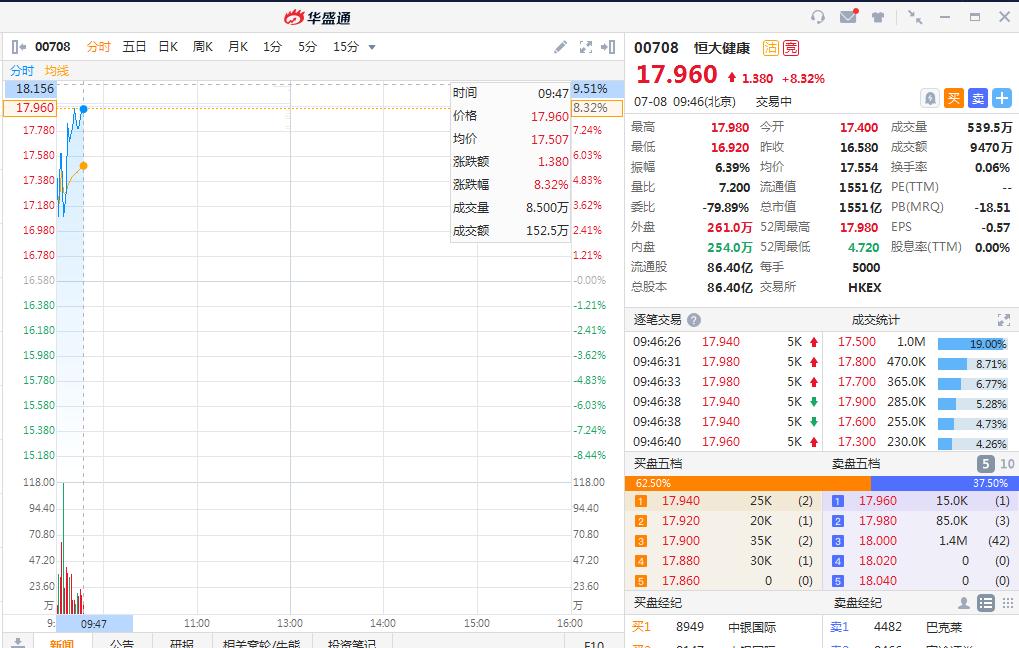
Task: Select the pencil drawing tool
Action: (560, 47)
